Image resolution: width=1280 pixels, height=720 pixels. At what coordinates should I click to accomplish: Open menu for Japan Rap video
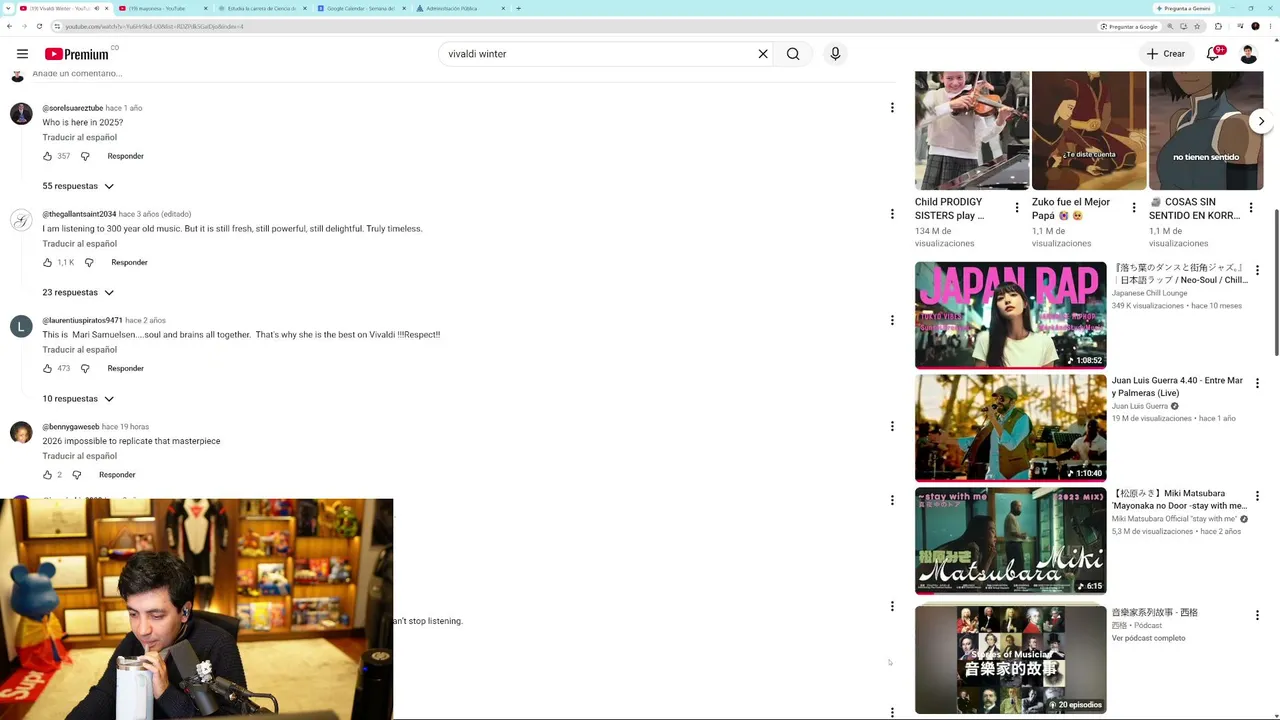(1257, 270)
